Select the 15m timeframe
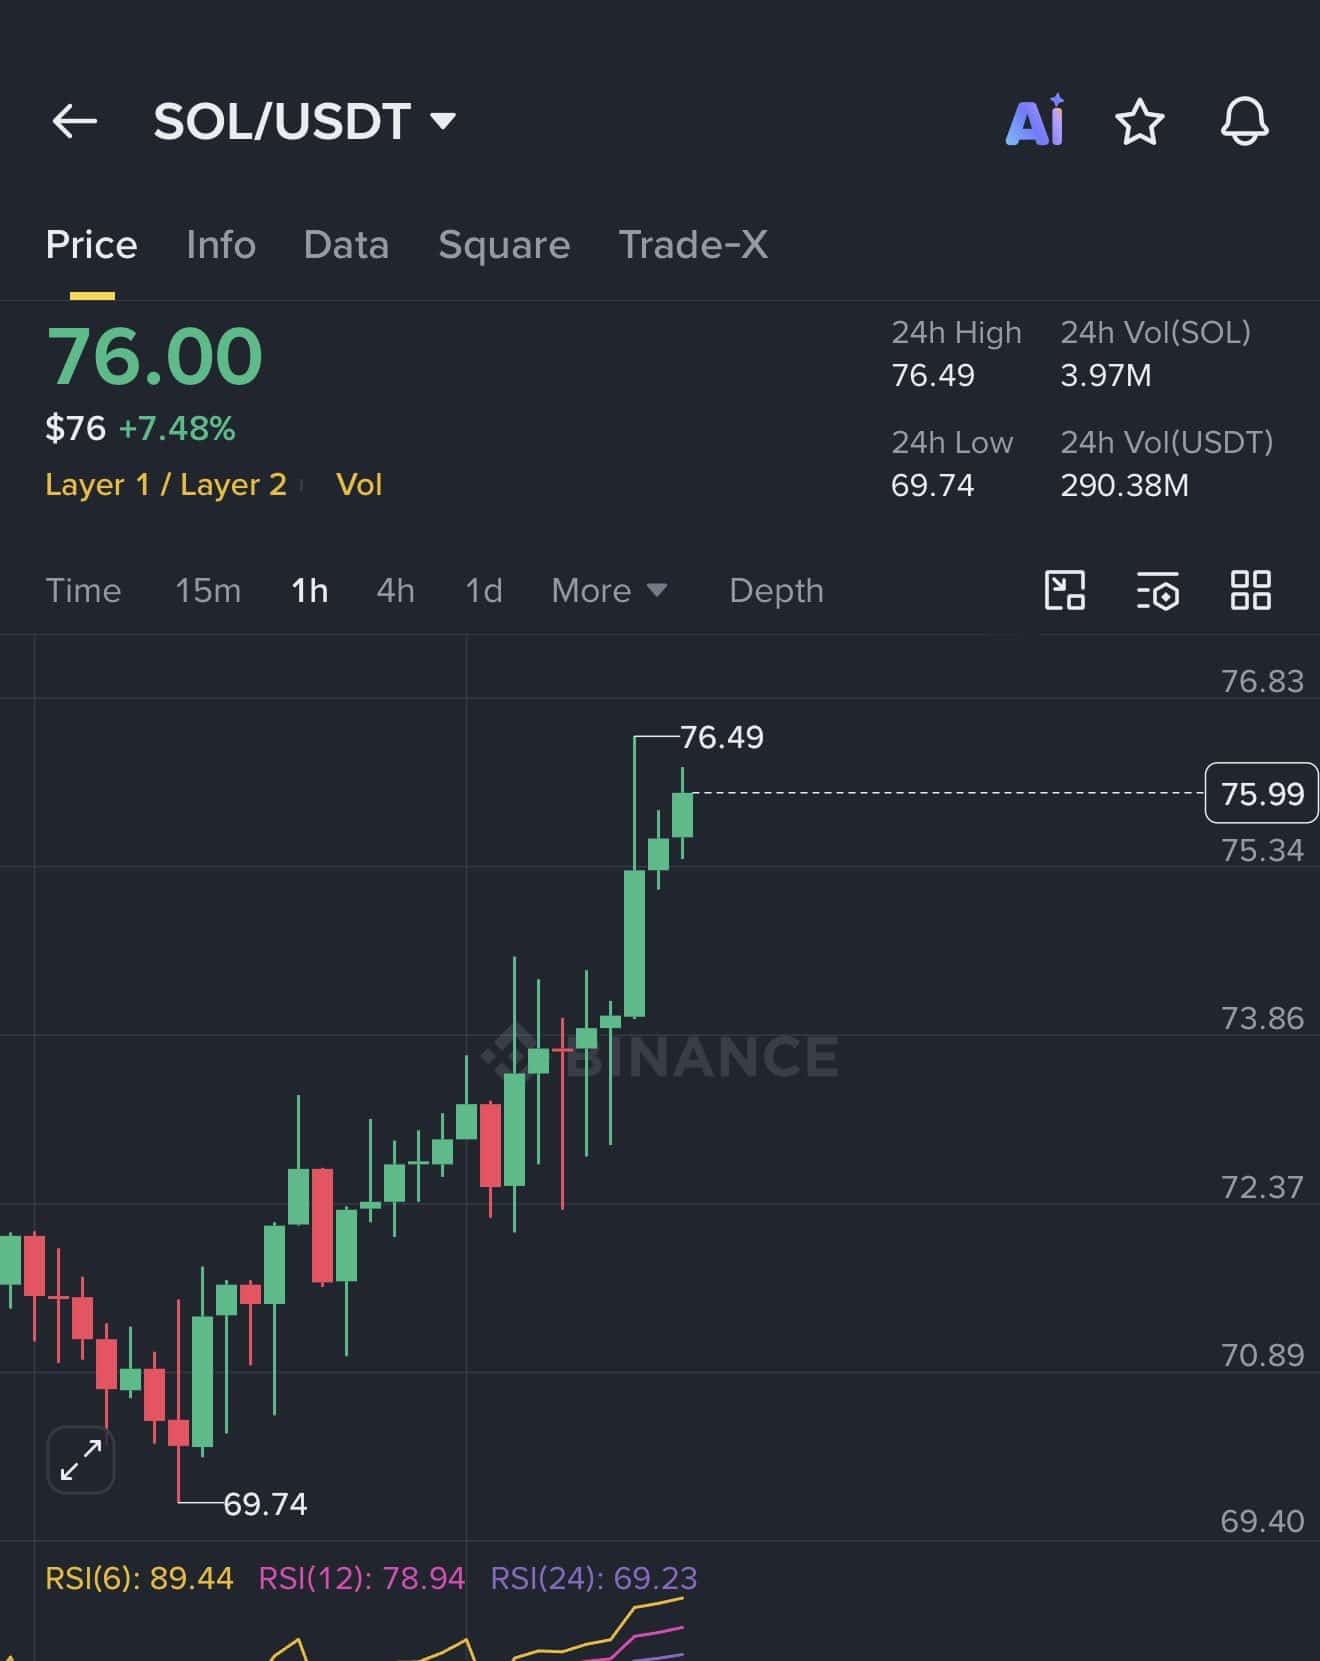 (x=208, y=590)
